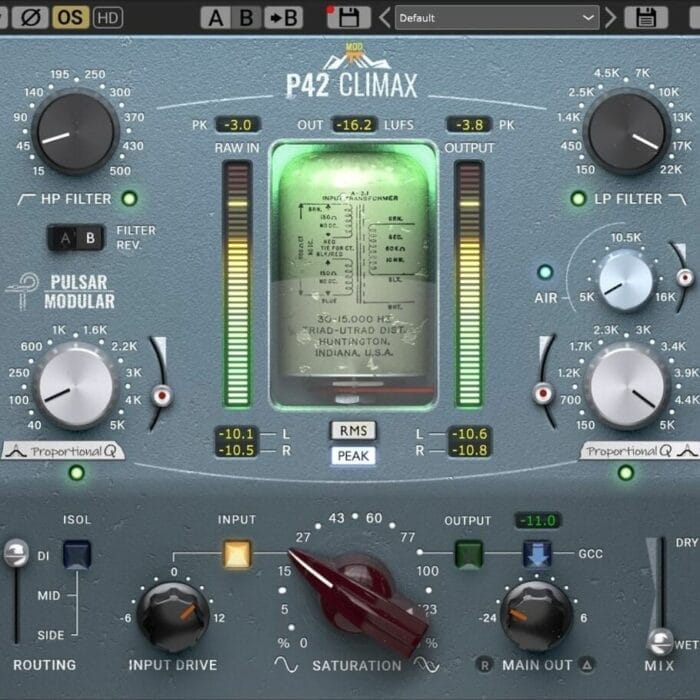The height and width of the screenshot is (700, 700).
Task: Click the save icon with red dot
Action: click(x=347, y=17)
